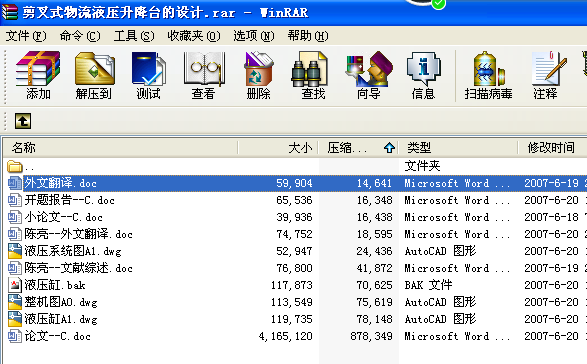Image resolution: width=587 pixels, height=364 pixels.
Task: Sort by the 修改时间 column header
Action: coord(553,148)
